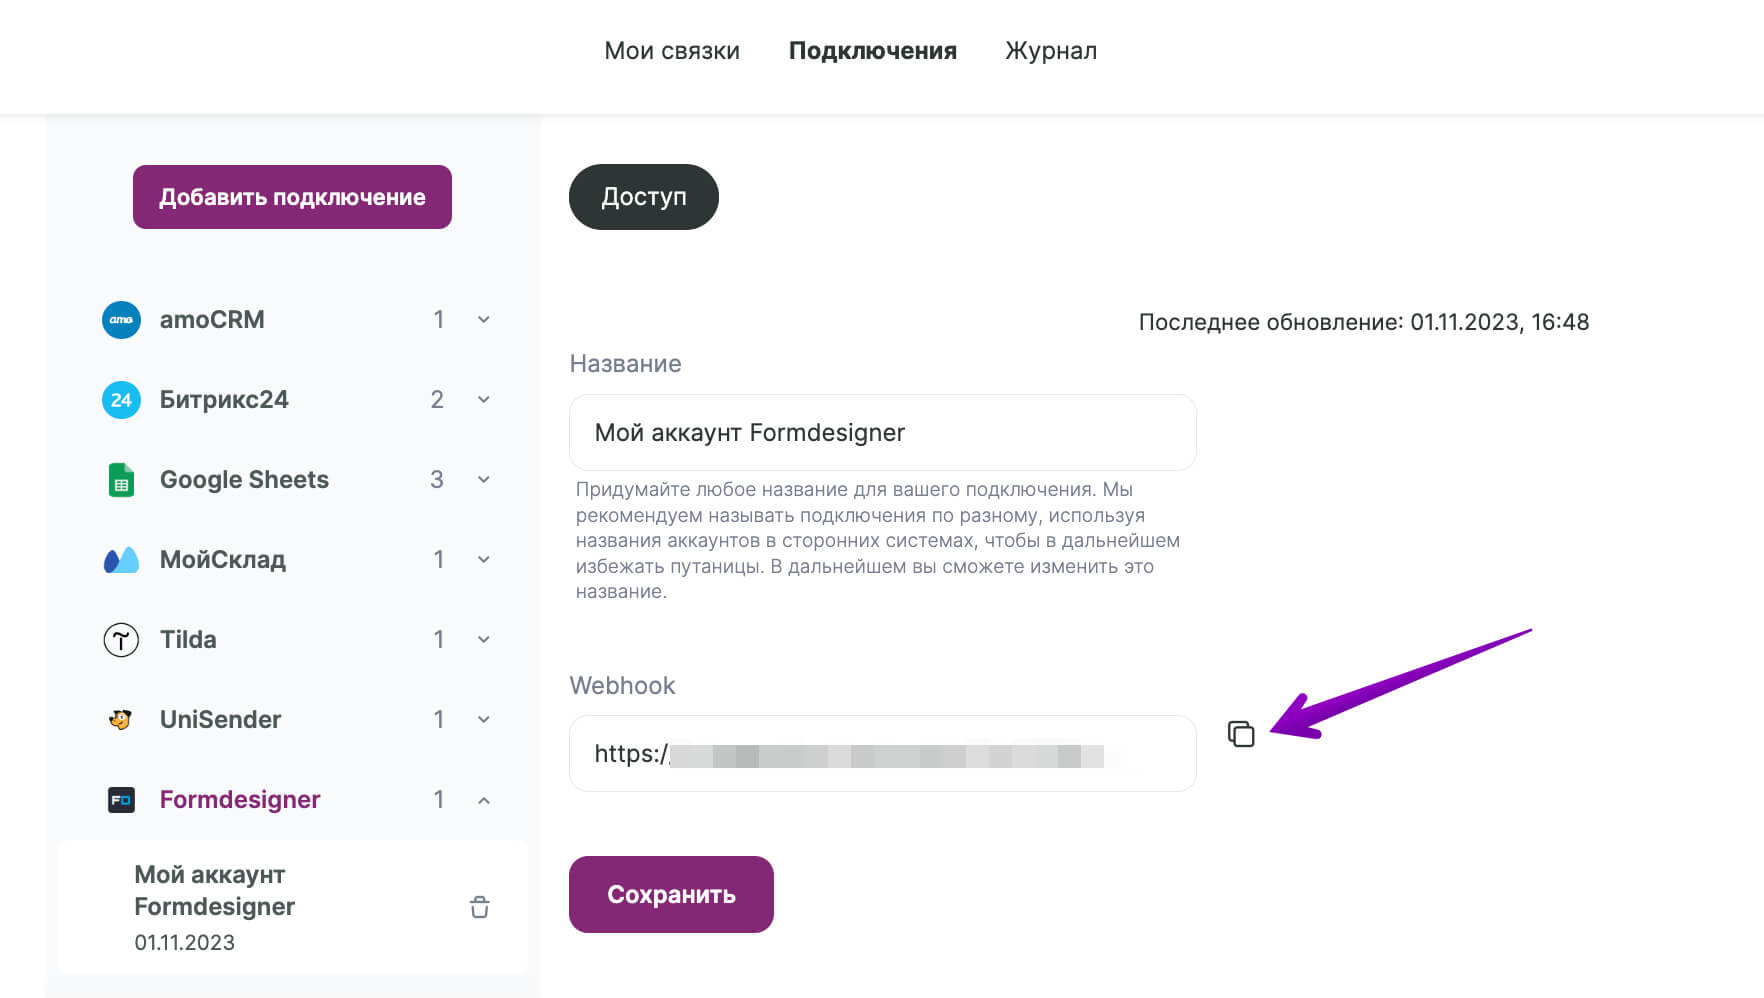The height and width of the screenshot is (998, 1764).
Task: Open the Журнал tab
Action: tap(1051, 51)
